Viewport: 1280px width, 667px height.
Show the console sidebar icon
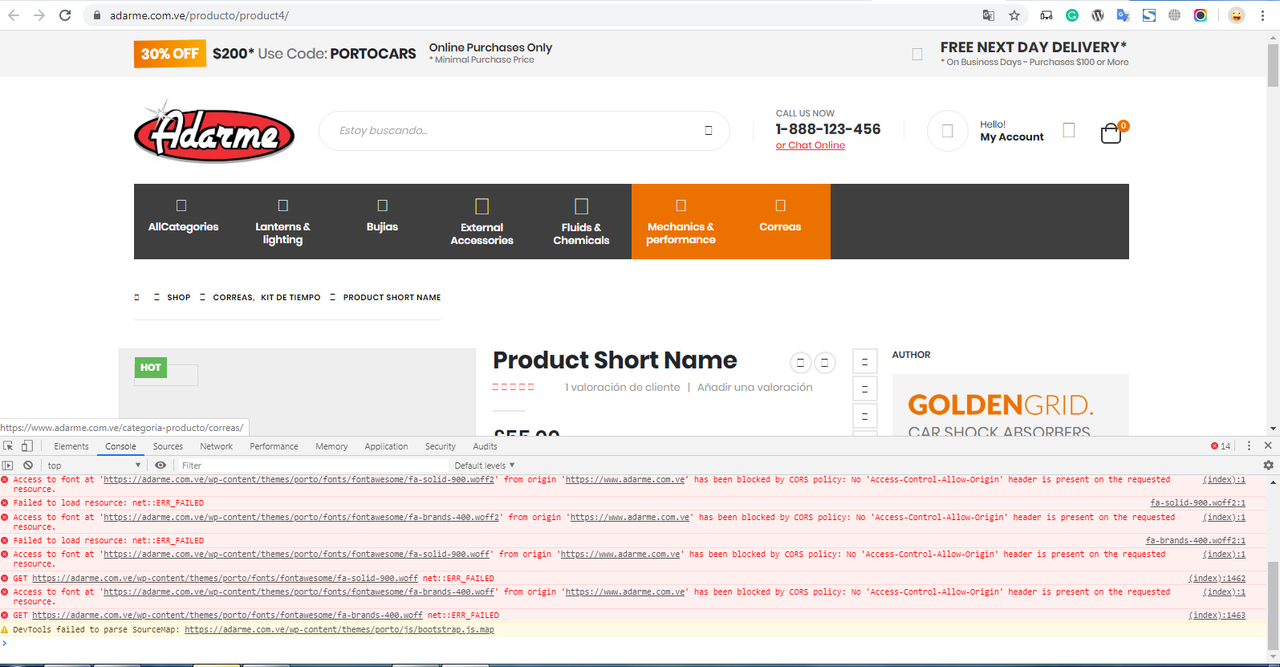point(8,465)
